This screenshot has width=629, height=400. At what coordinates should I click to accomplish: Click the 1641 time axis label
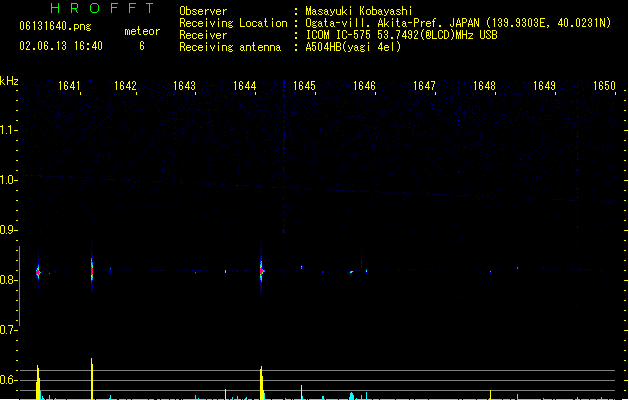click(x=69, y=86)
